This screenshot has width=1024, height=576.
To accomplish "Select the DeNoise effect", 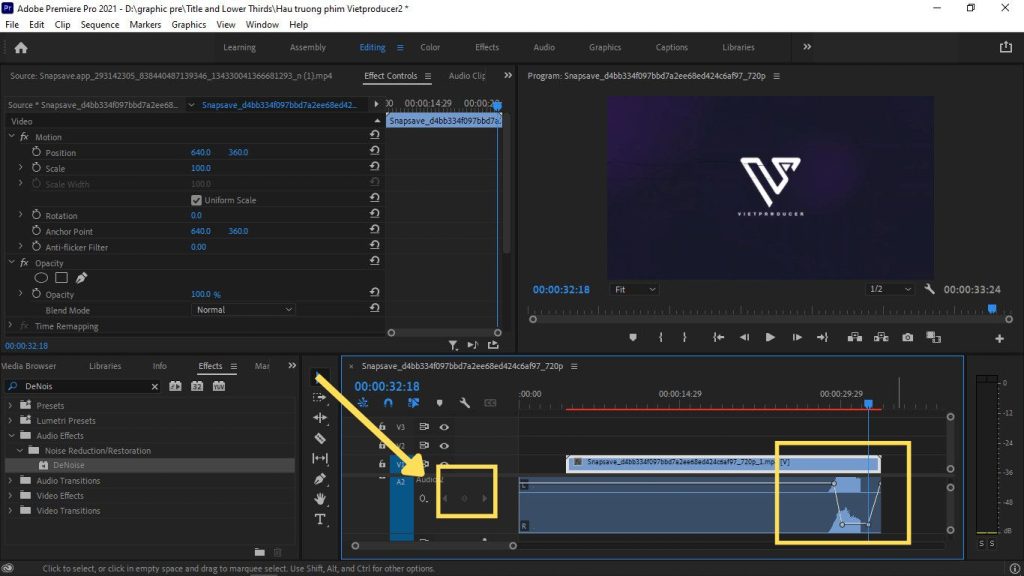I will (68, 466).
